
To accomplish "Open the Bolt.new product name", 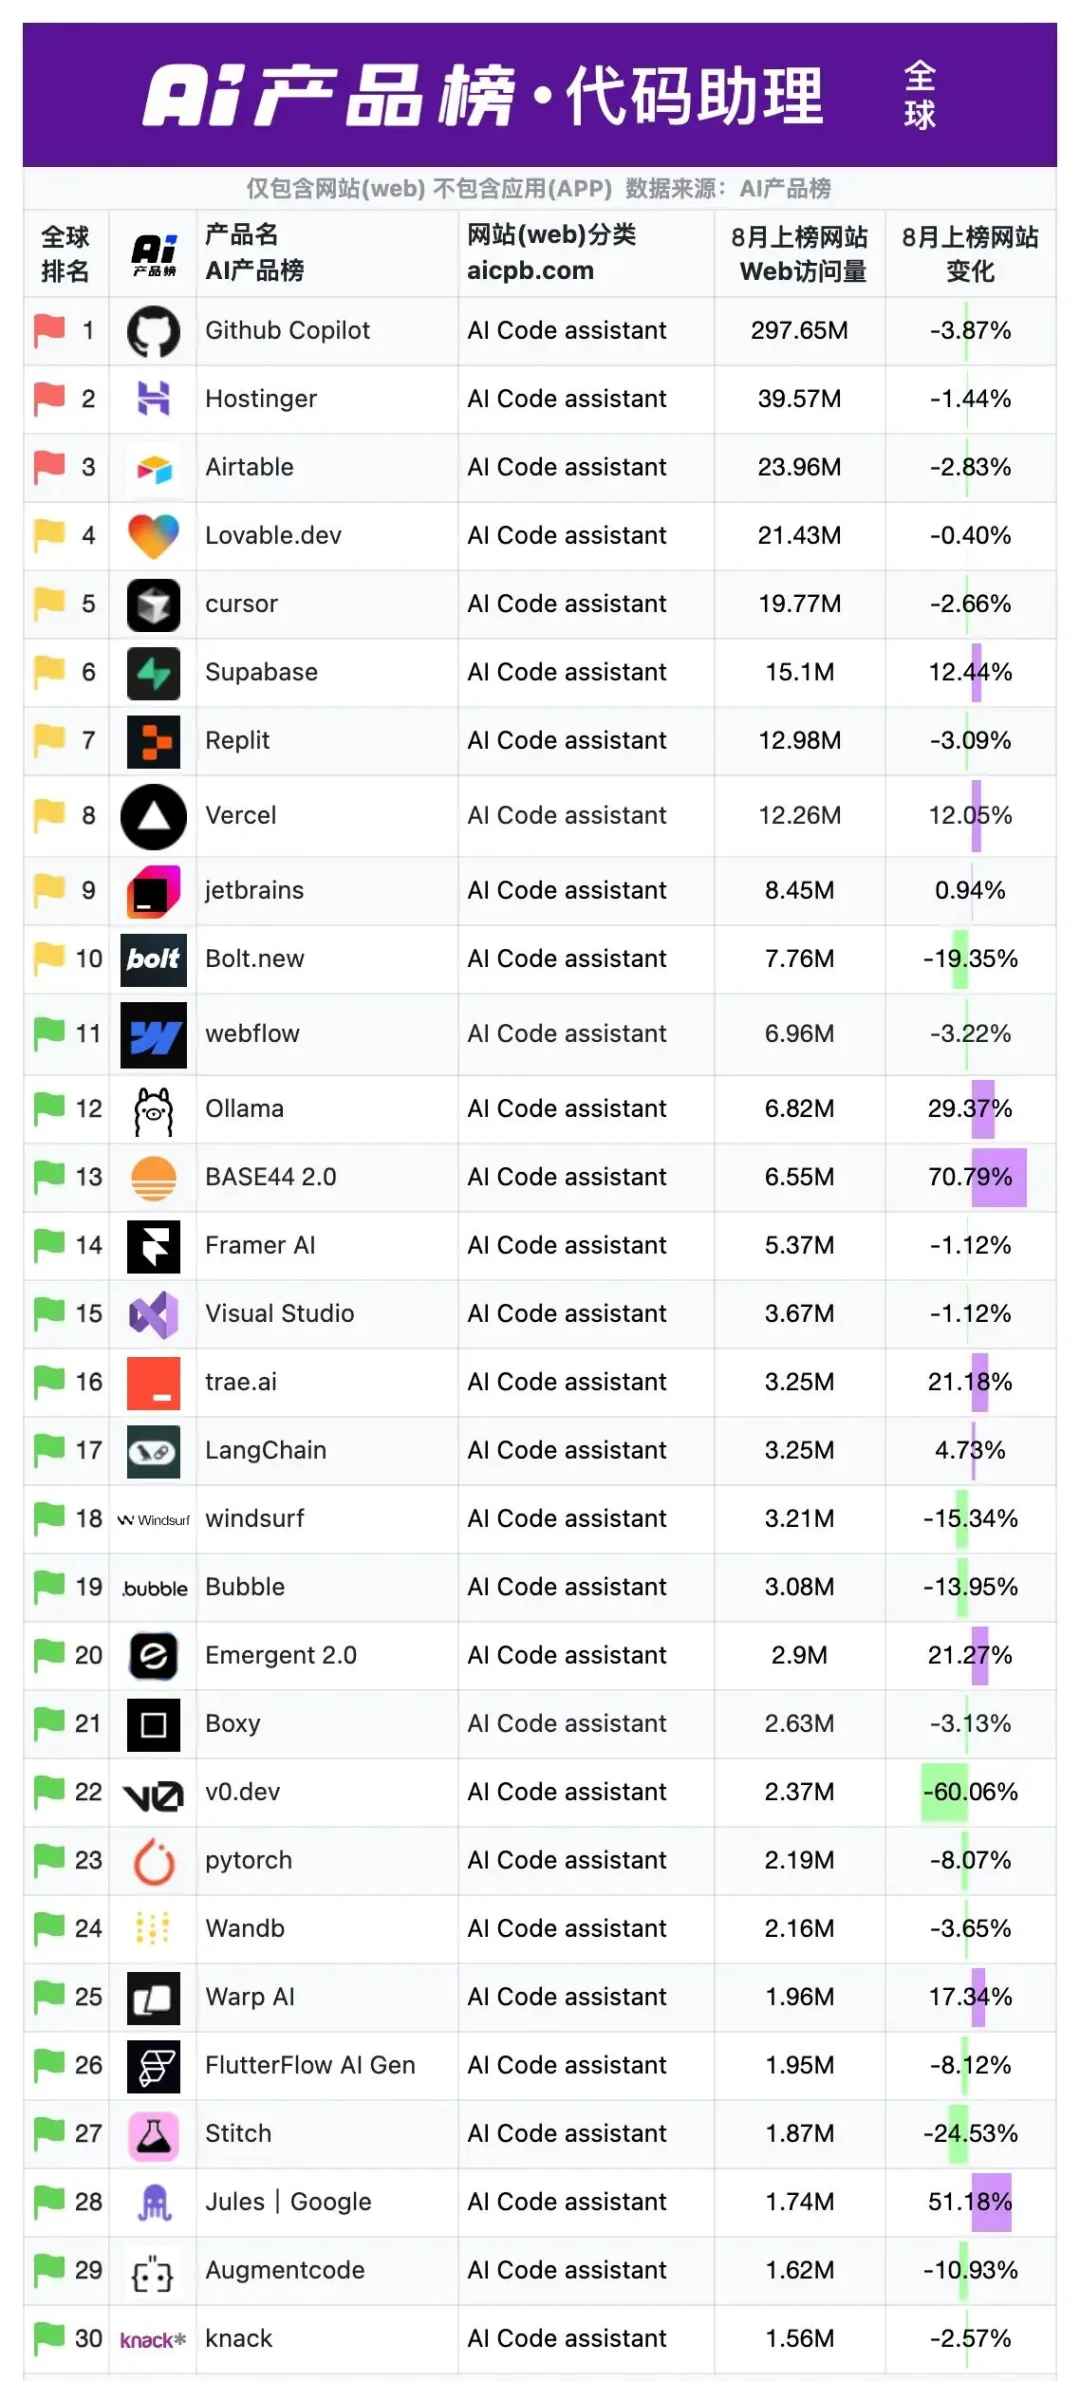I will 254,959.
